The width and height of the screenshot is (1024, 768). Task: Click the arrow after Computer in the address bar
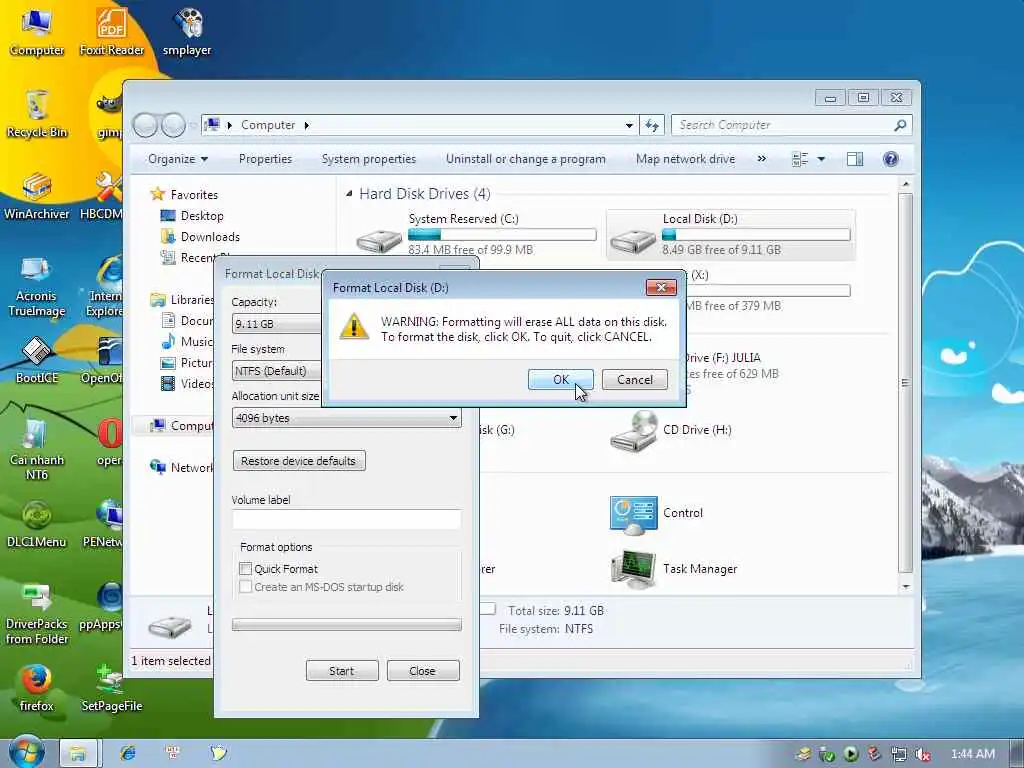coord(306,125)
